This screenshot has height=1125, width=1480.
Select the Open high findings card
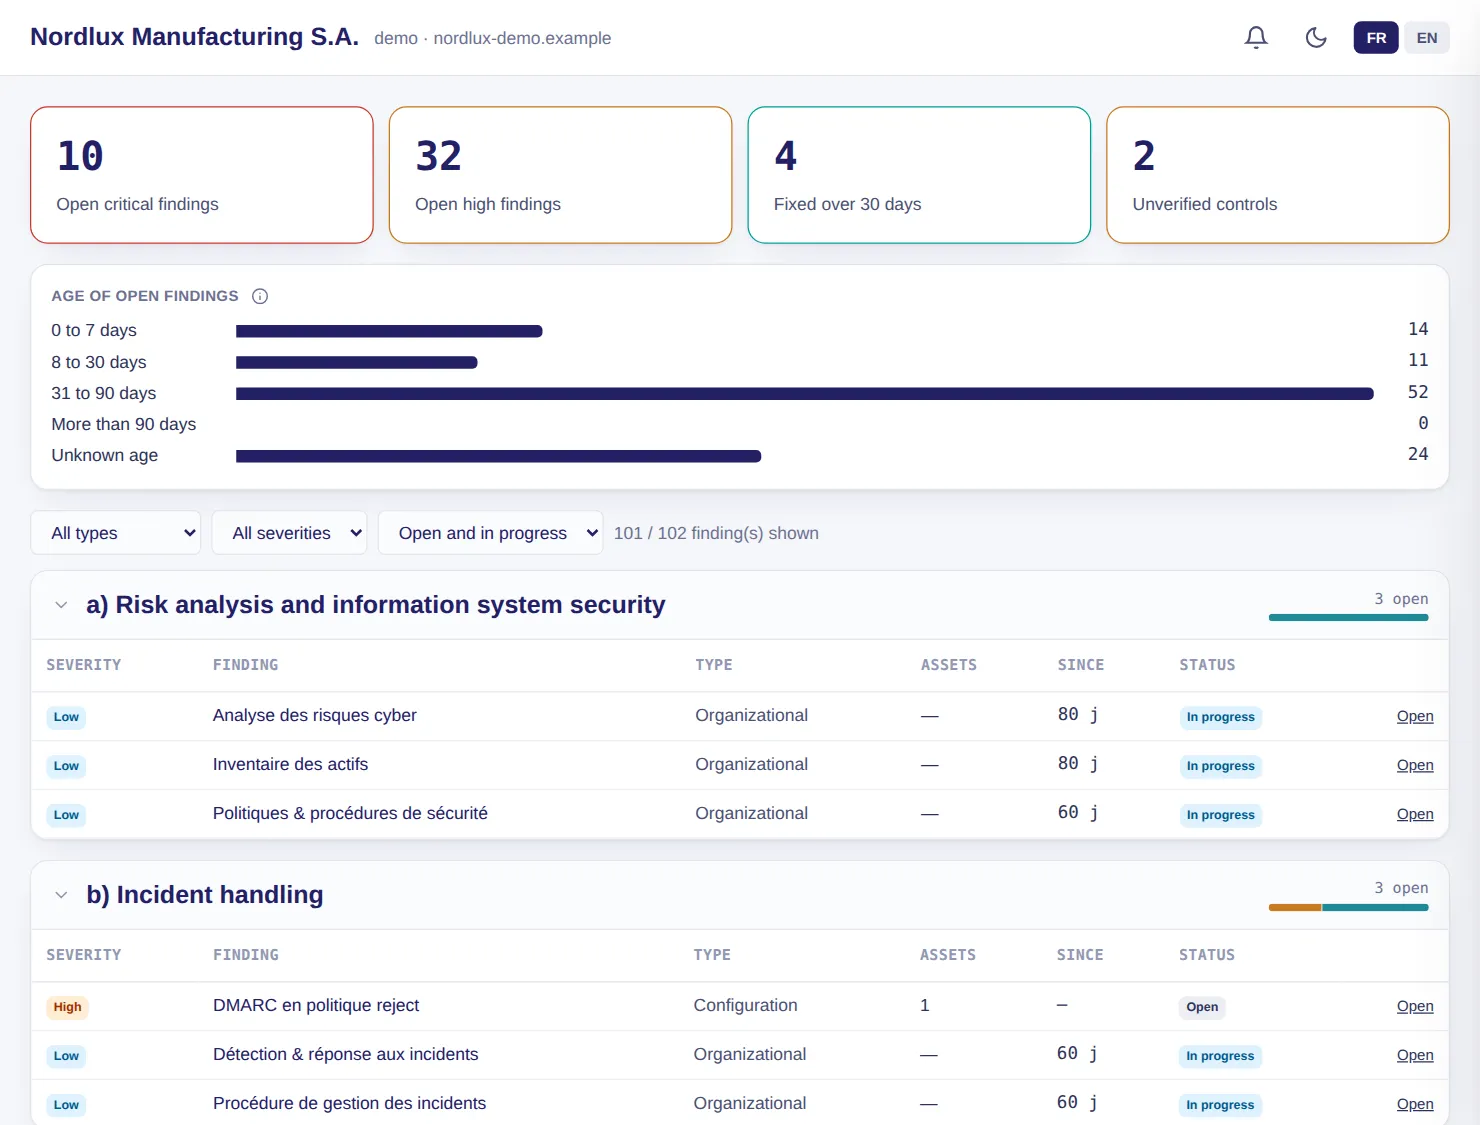point(560,175)
